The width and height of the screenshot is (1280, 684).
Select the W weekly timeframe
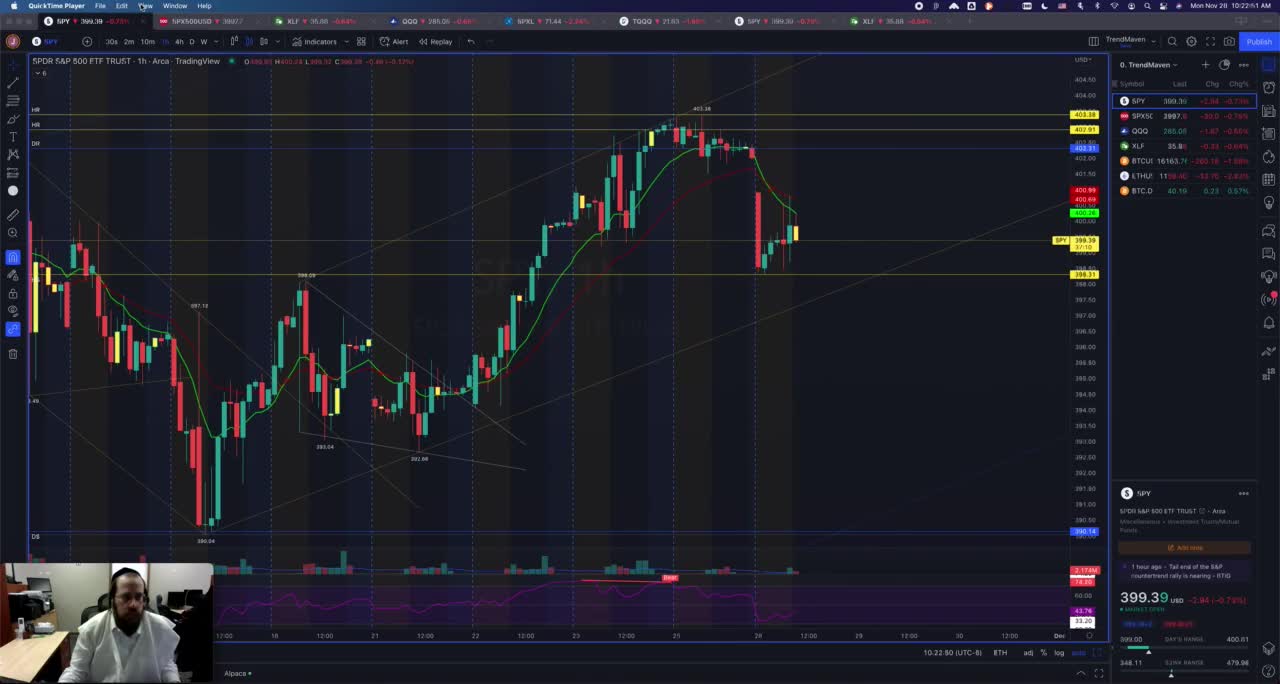pos(204,41)
